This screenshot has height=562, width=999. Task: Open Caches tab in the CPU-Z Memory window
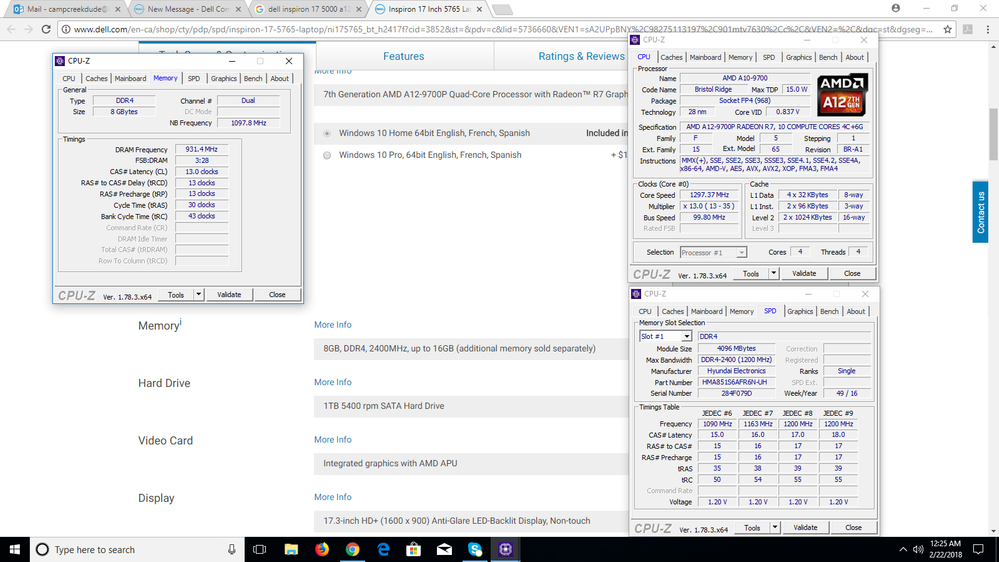[x=96, y=78]
